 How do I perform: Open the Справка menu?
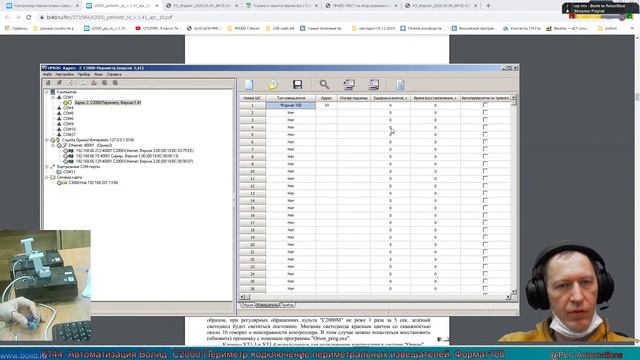pyautogui.click(x=114, y=74)
